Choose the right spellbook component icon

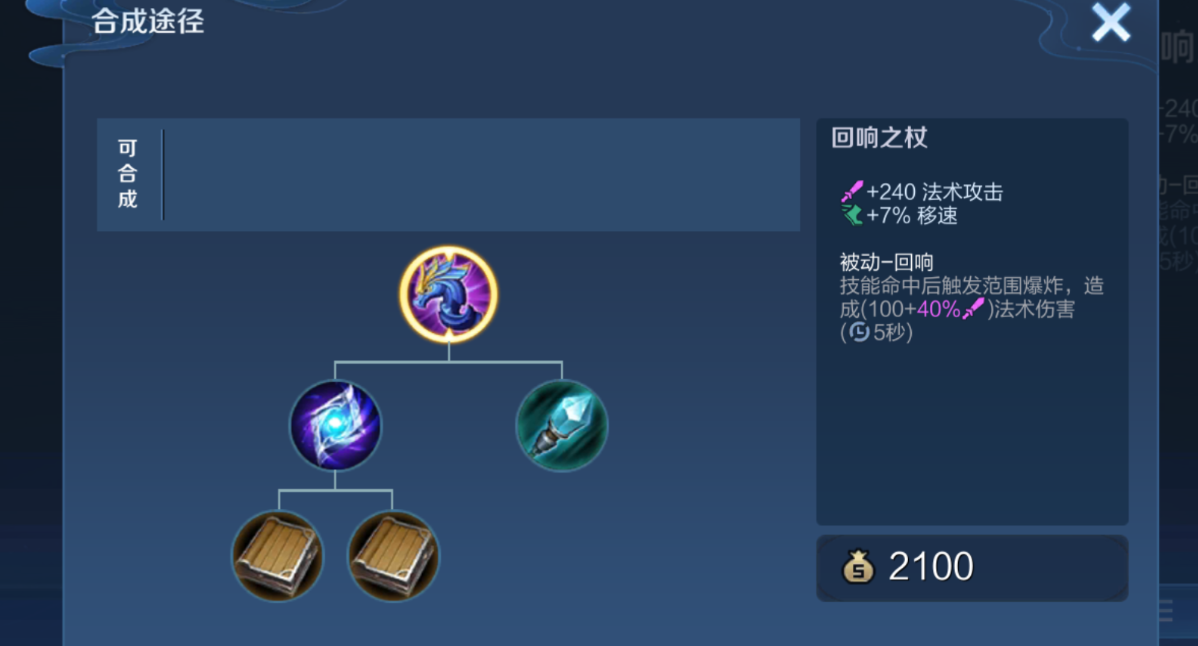pyautogui.click(x=393, y=555)
